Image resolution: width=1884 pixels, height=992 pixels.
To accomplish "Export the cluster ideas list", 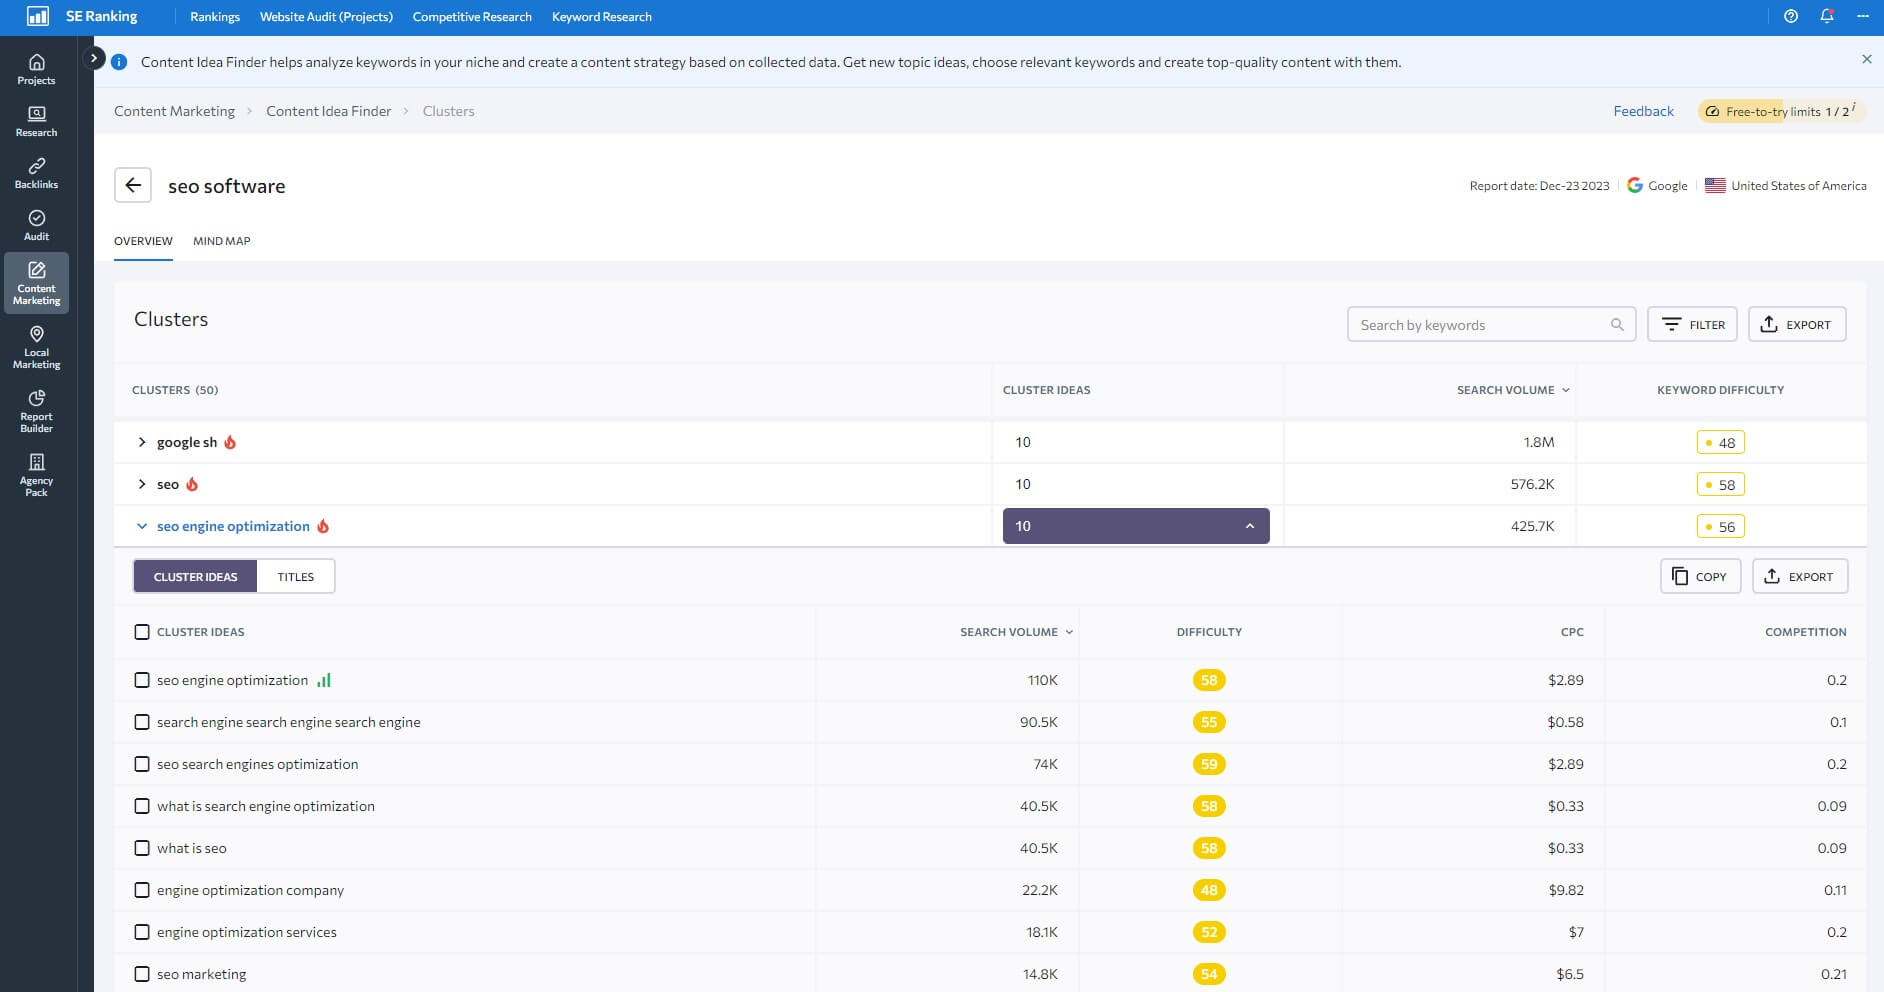I will pyautogui.click(x=1800, y=576).
